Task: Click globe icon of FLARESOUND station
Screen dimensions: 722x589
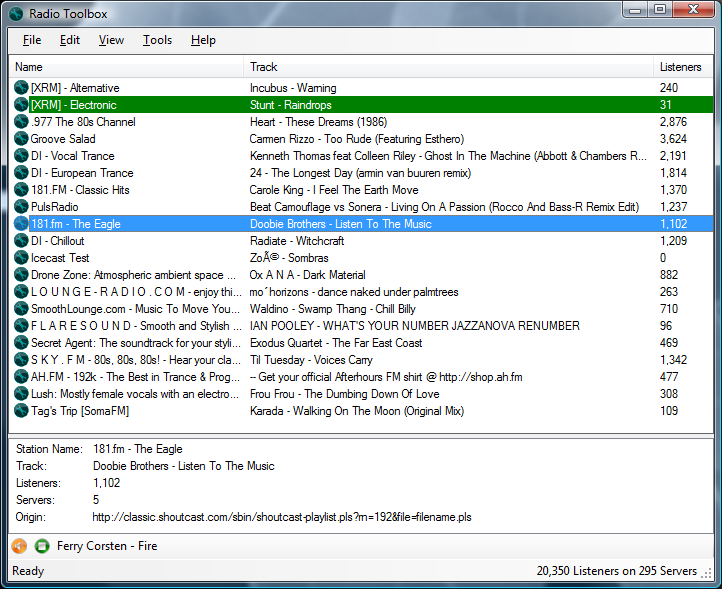Action: tap(21, 326)
